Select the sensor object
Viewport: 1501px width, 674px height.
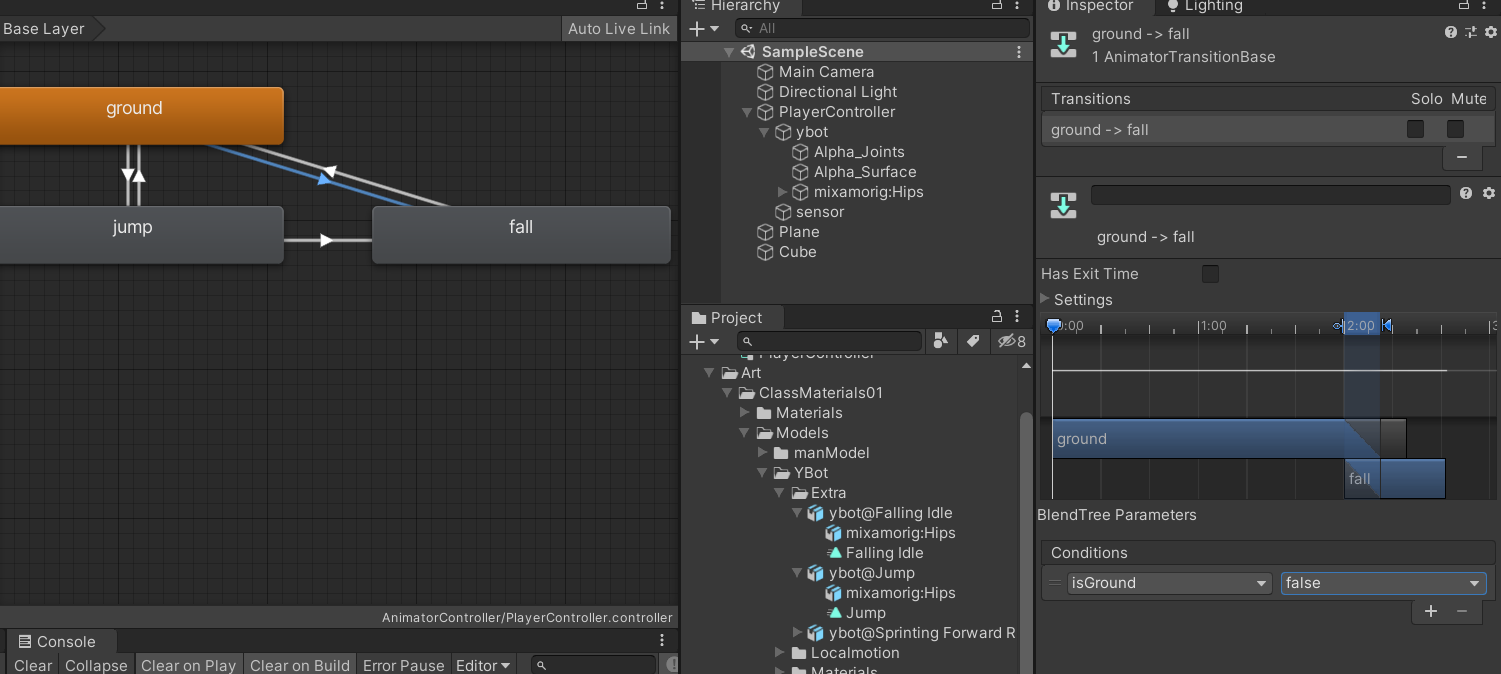tap(820, 212)
